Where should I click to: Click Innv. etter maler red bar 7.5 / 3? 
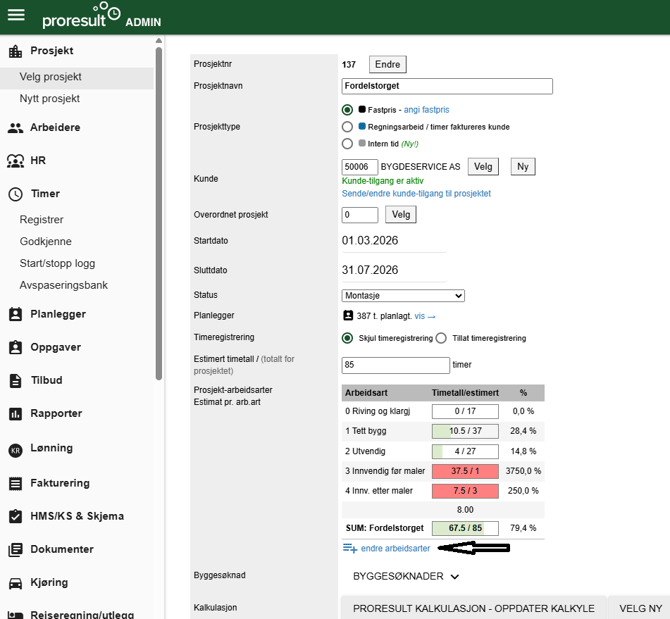click(465, 491)
